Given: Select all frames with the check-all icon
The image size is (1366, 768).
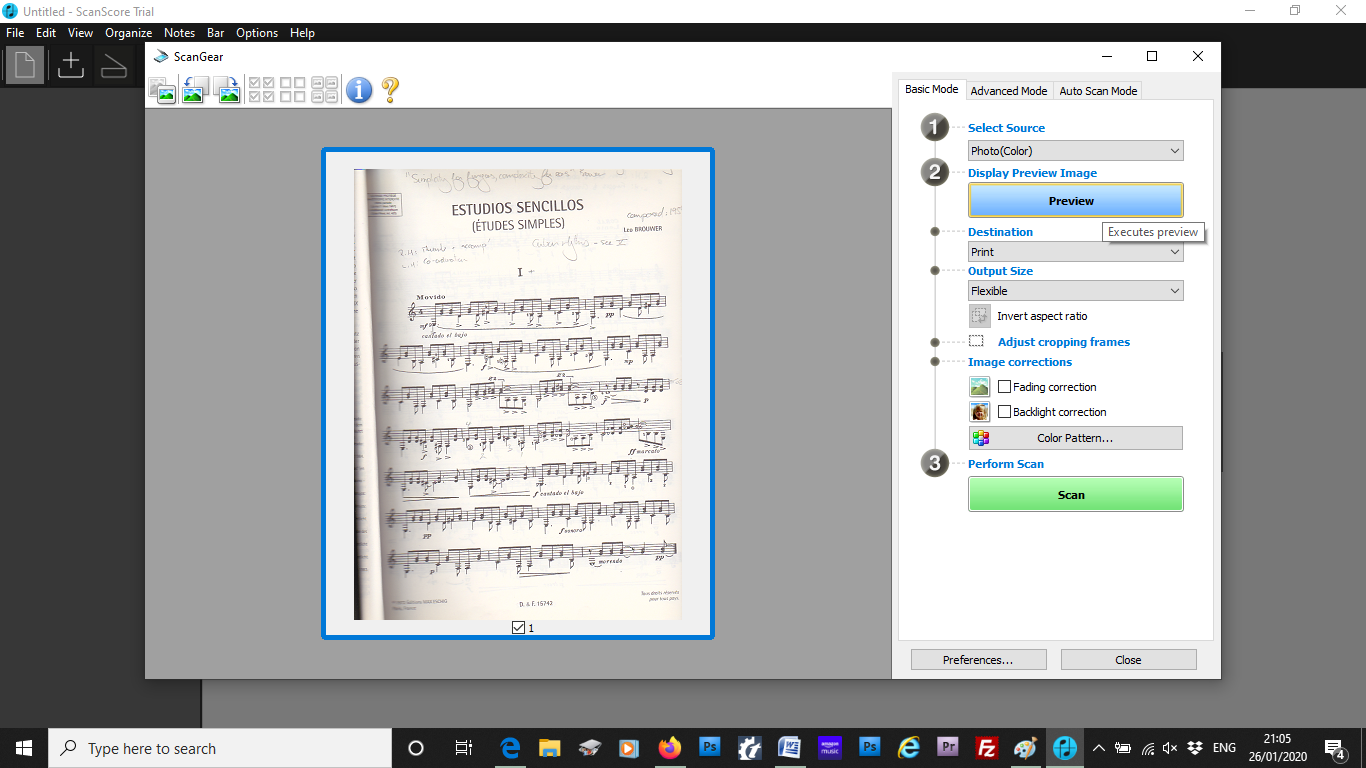Looking at the screenshot, I should coord(261,90).
